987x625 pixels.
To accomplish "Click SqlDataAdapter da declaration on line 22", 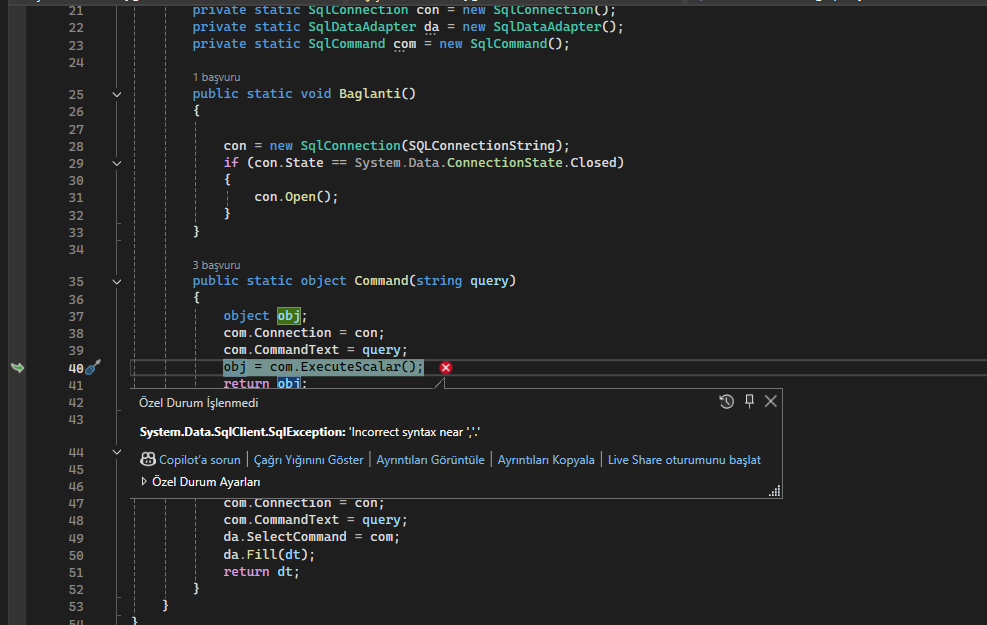I will point(408,27).
